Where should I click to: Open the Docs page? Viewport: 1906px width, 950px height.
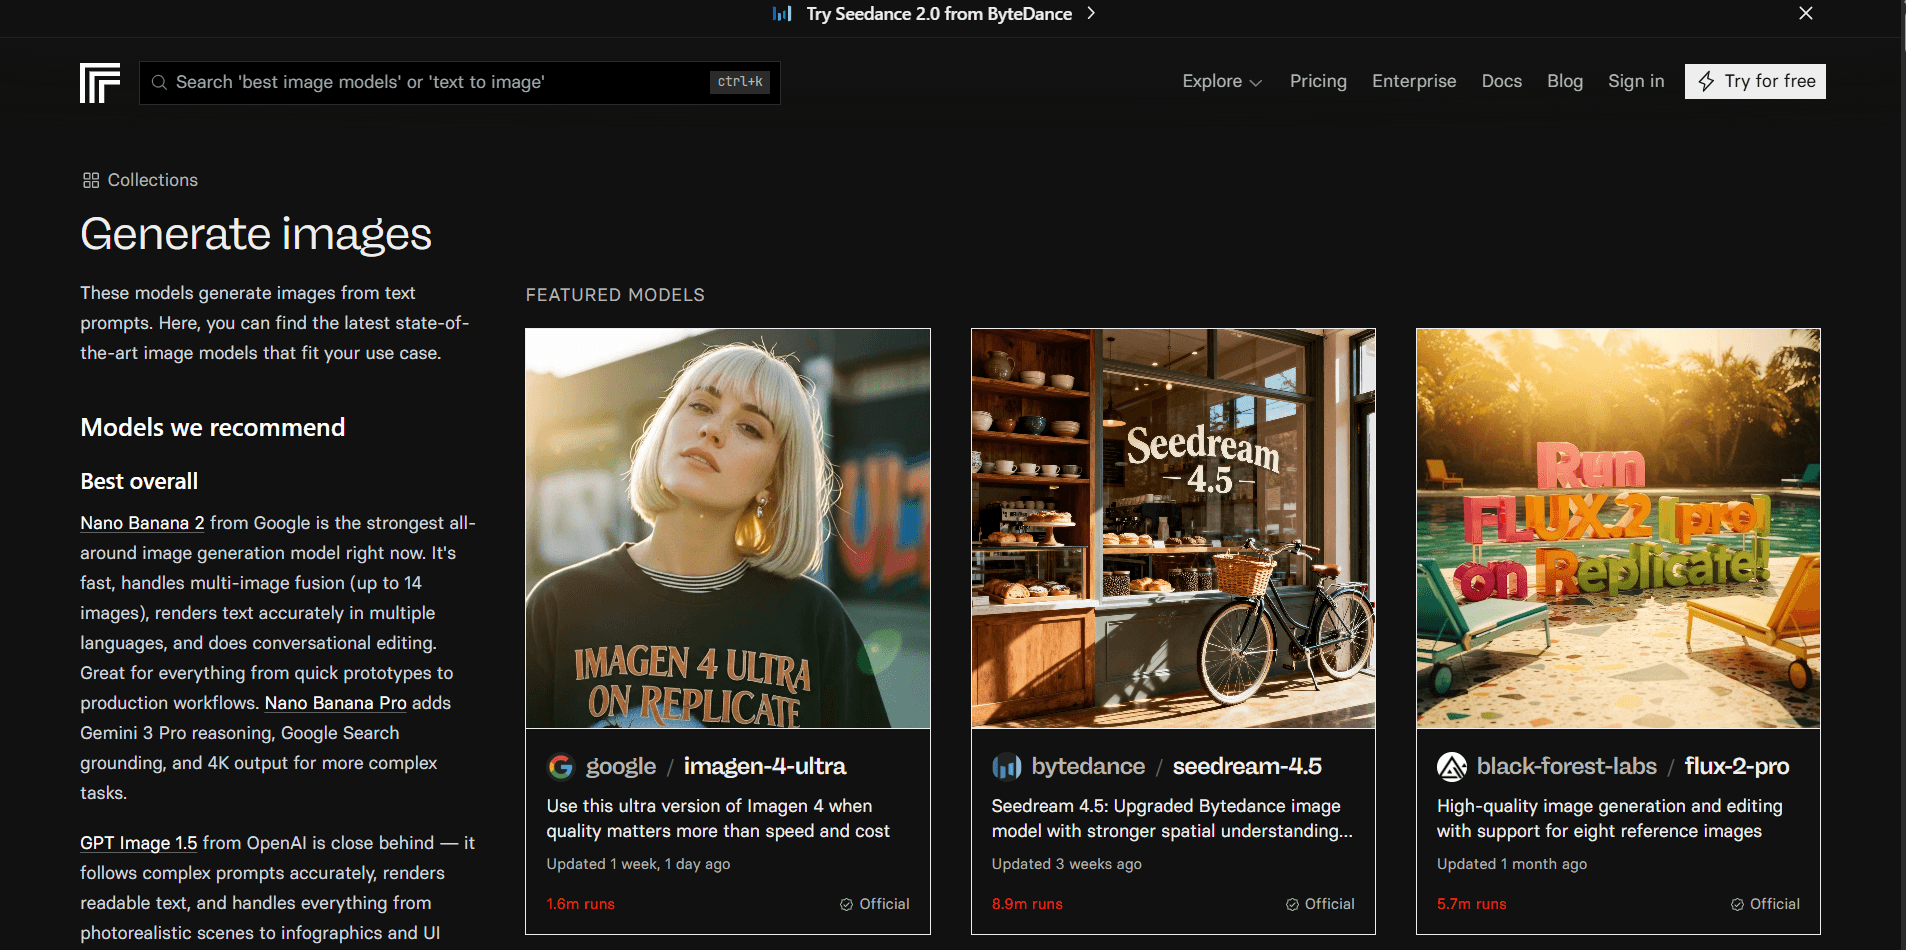pos(1501,81)
